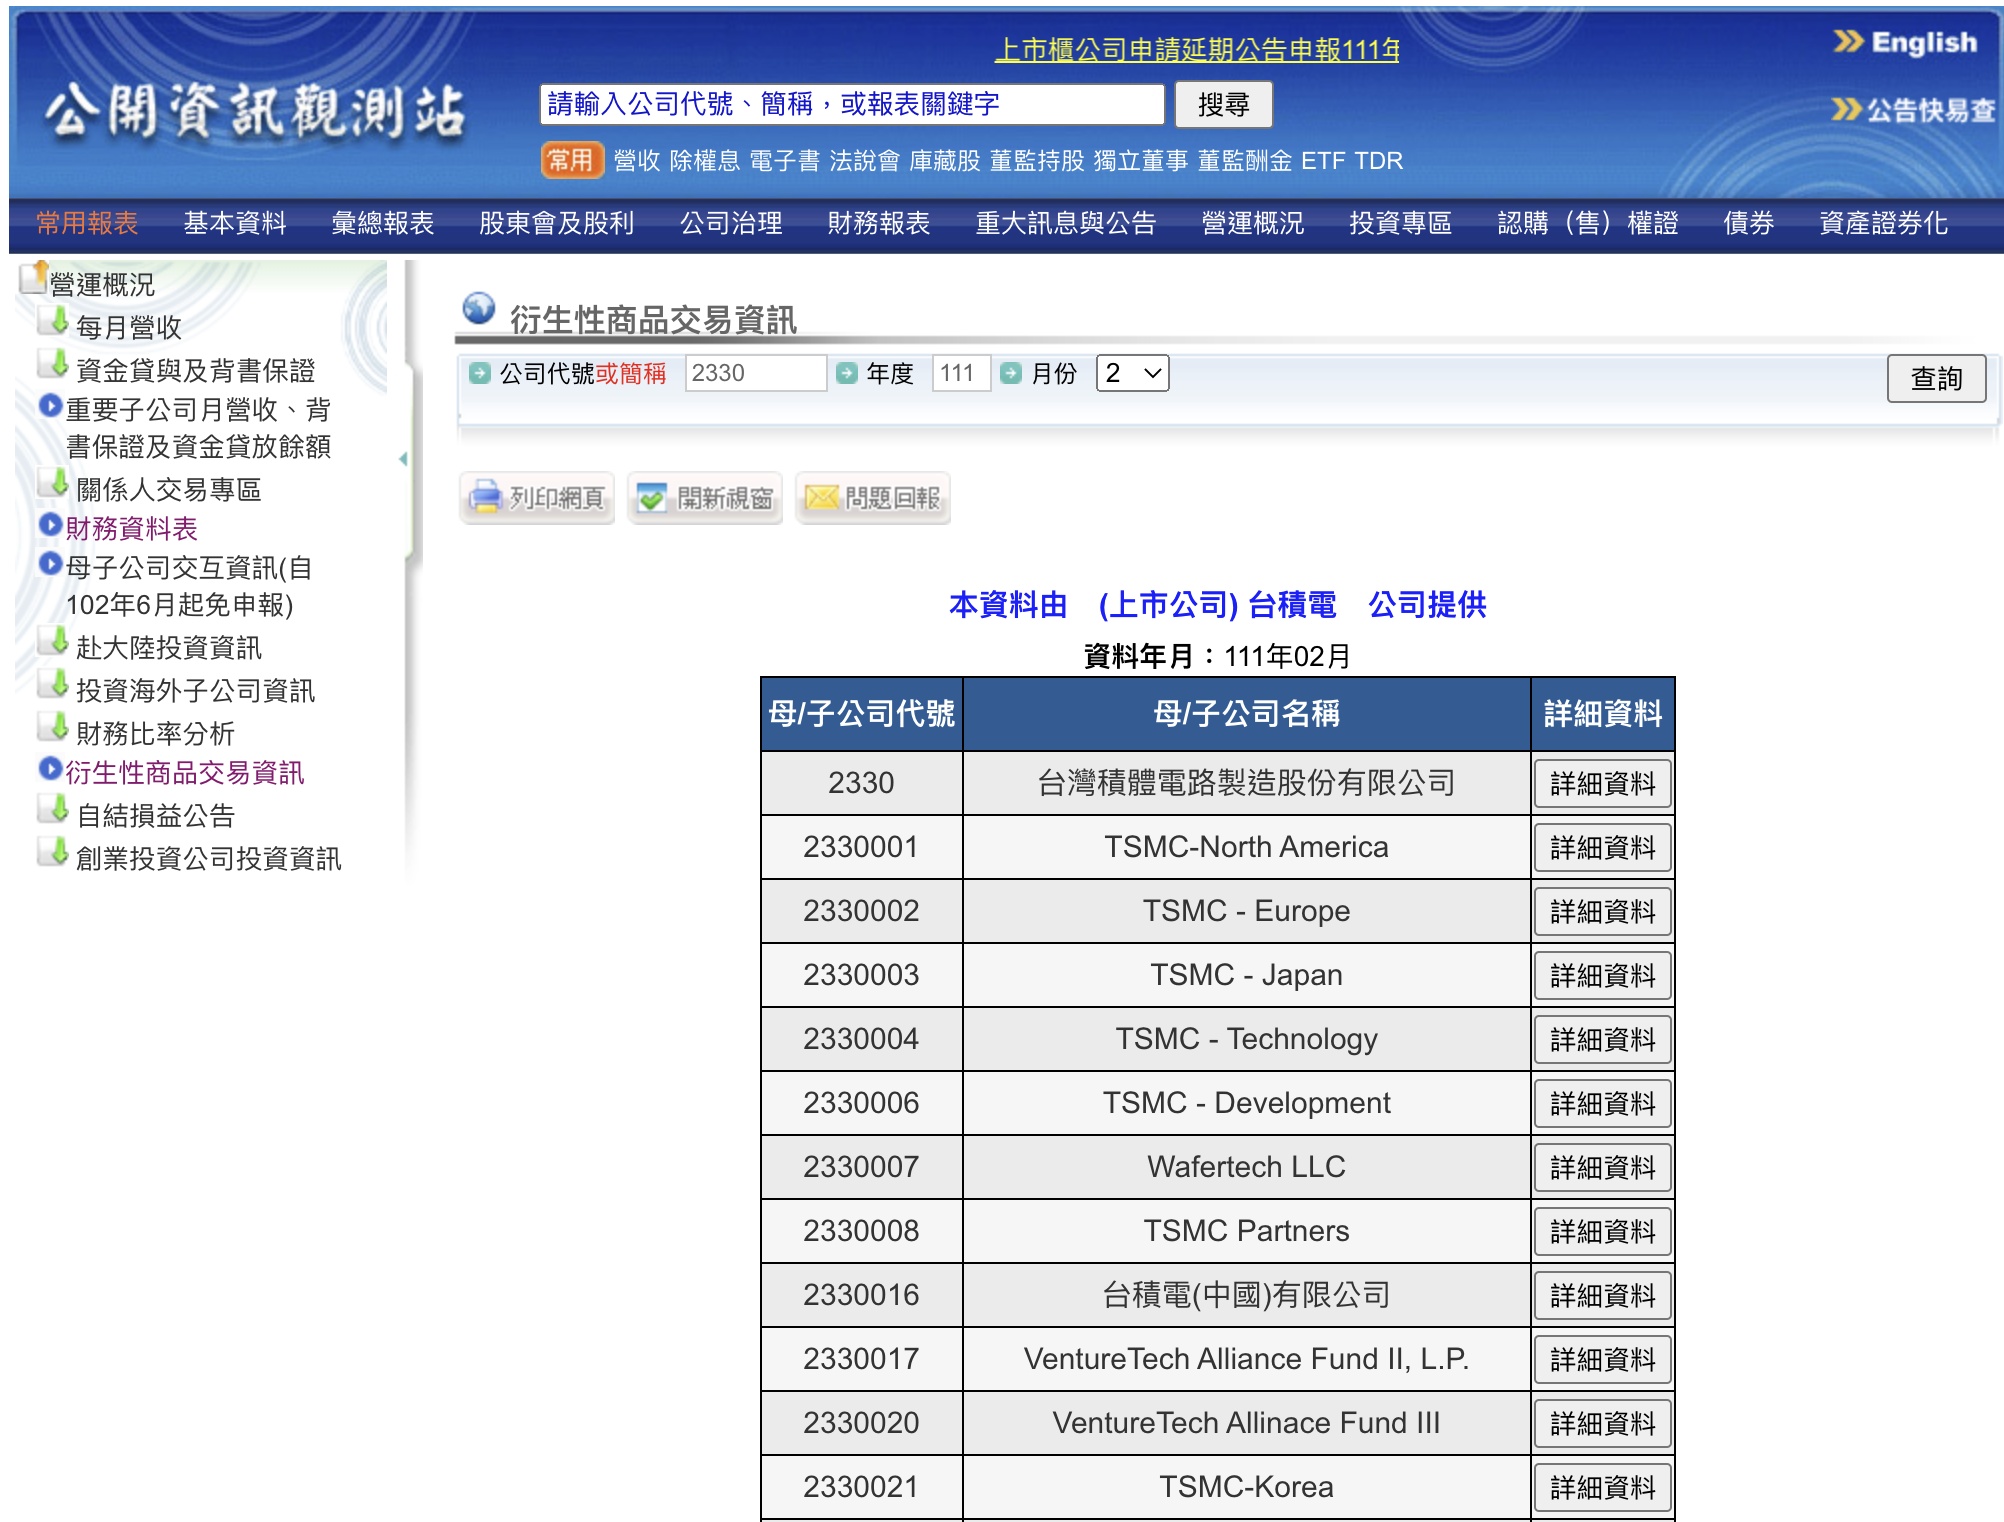
Task: Focus the 公司代號 input showing 2330
Action: pyautogui.click(x=756, y=373)
